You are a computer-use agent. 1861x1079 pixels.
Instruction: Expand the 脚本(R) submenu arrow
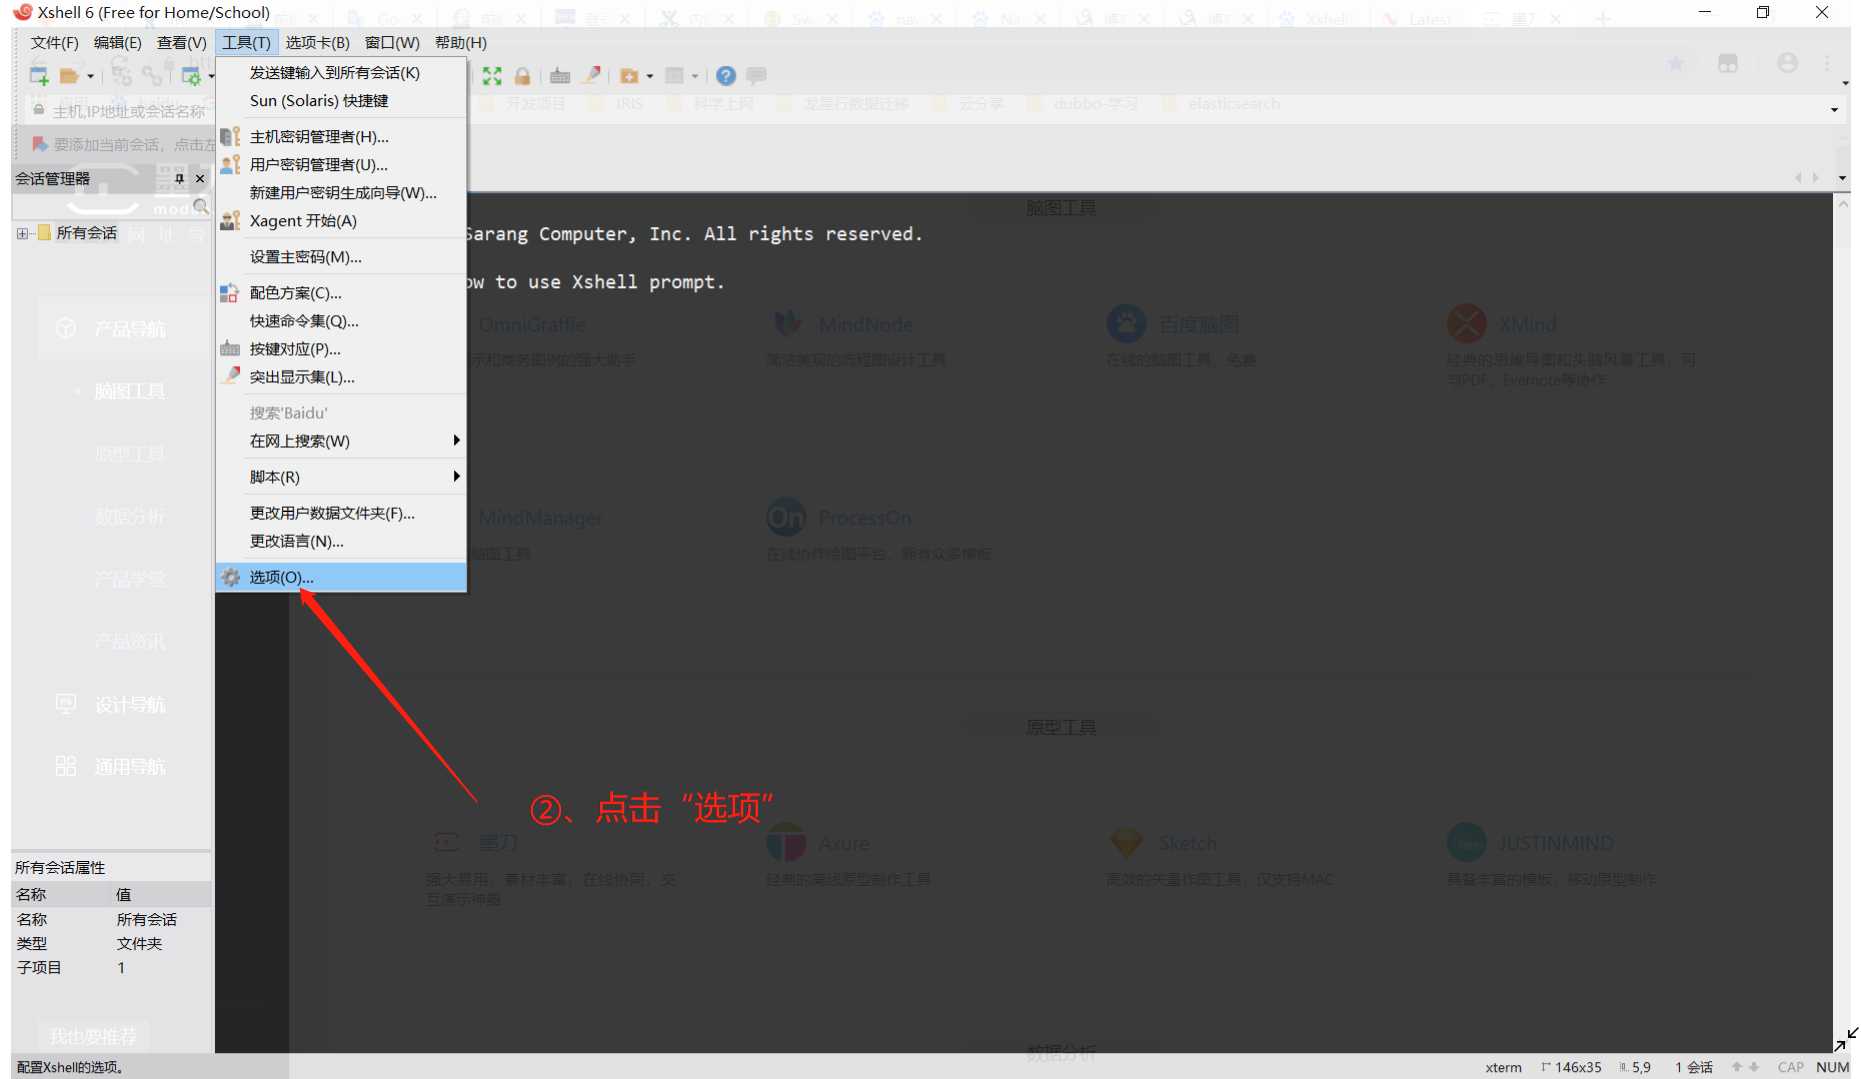456,477
